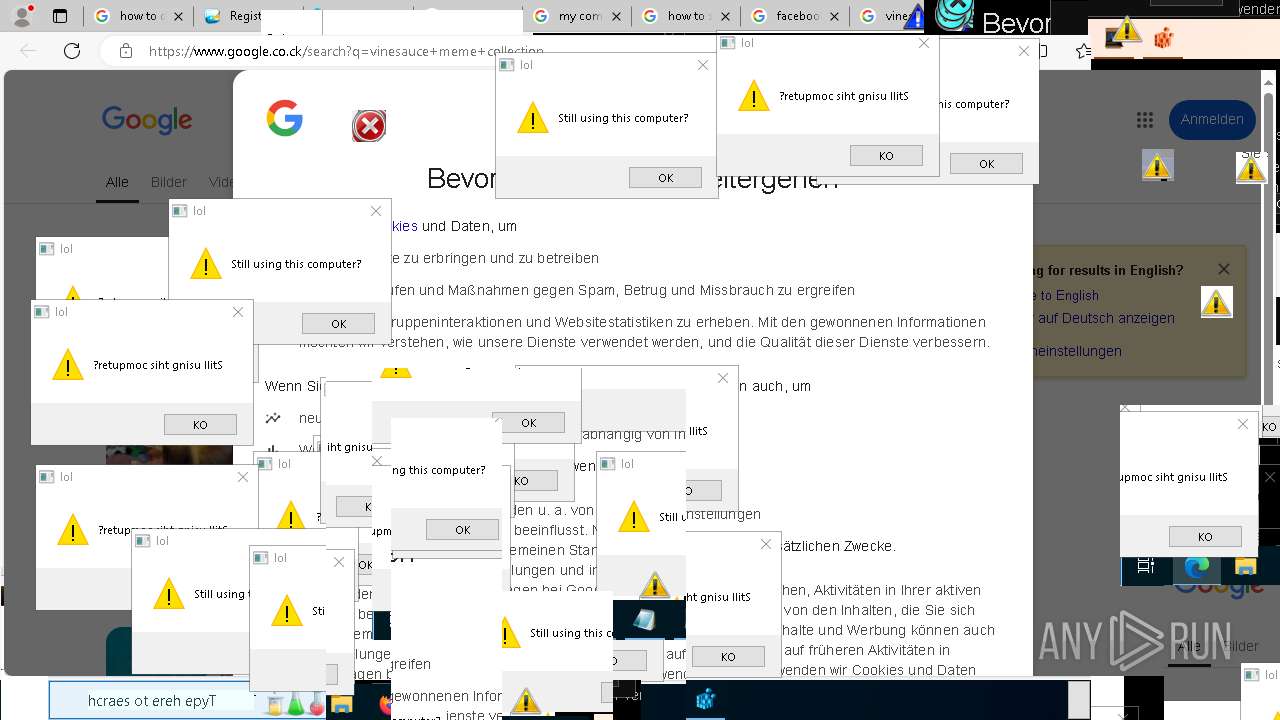The height and width of the screenshot is (720, 1280).
Task: Close the lol dialog covering the Bevor heading
Action: point(703,65)
